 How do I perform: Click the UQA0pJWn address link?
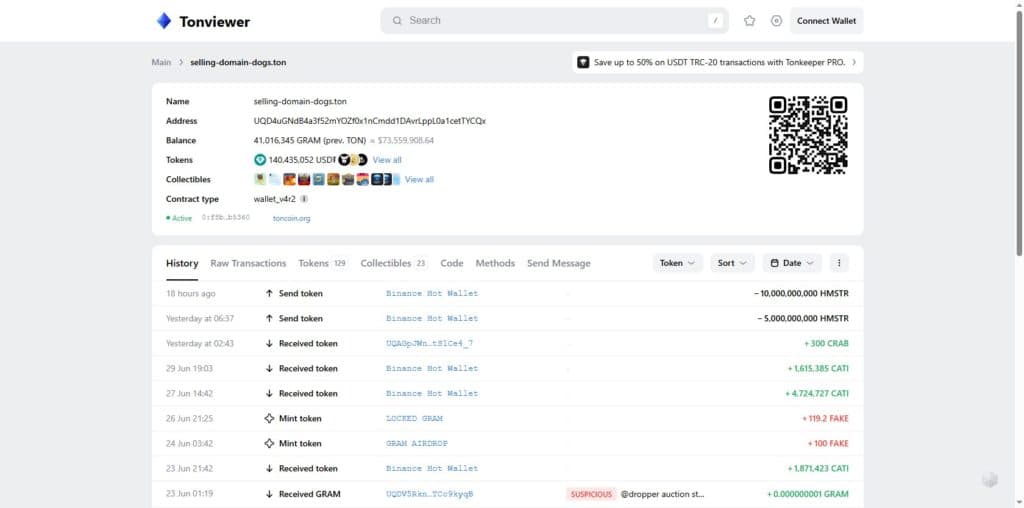click(x=429, y=343)
